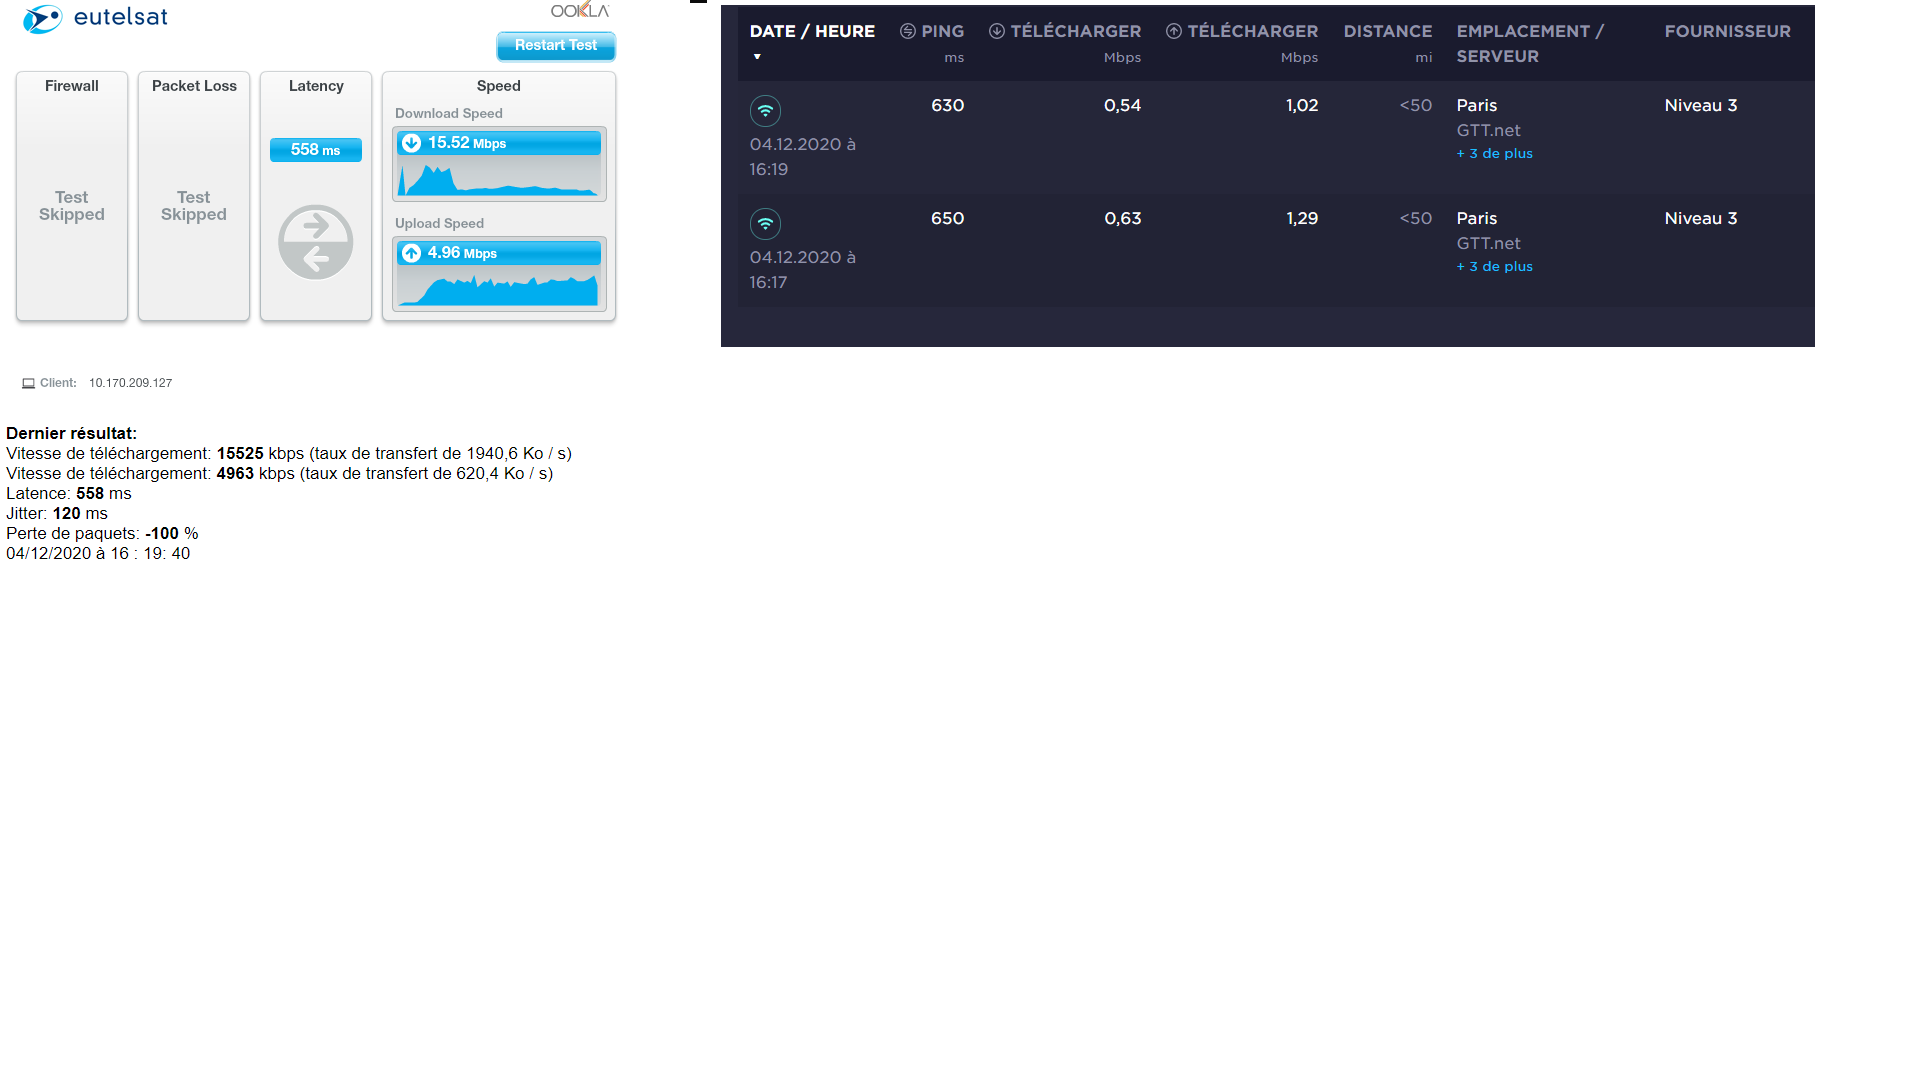Click the upload speed graph
Image resolution: width=1920 pixels, height=1080 pixels.
[x=499, y=288]
